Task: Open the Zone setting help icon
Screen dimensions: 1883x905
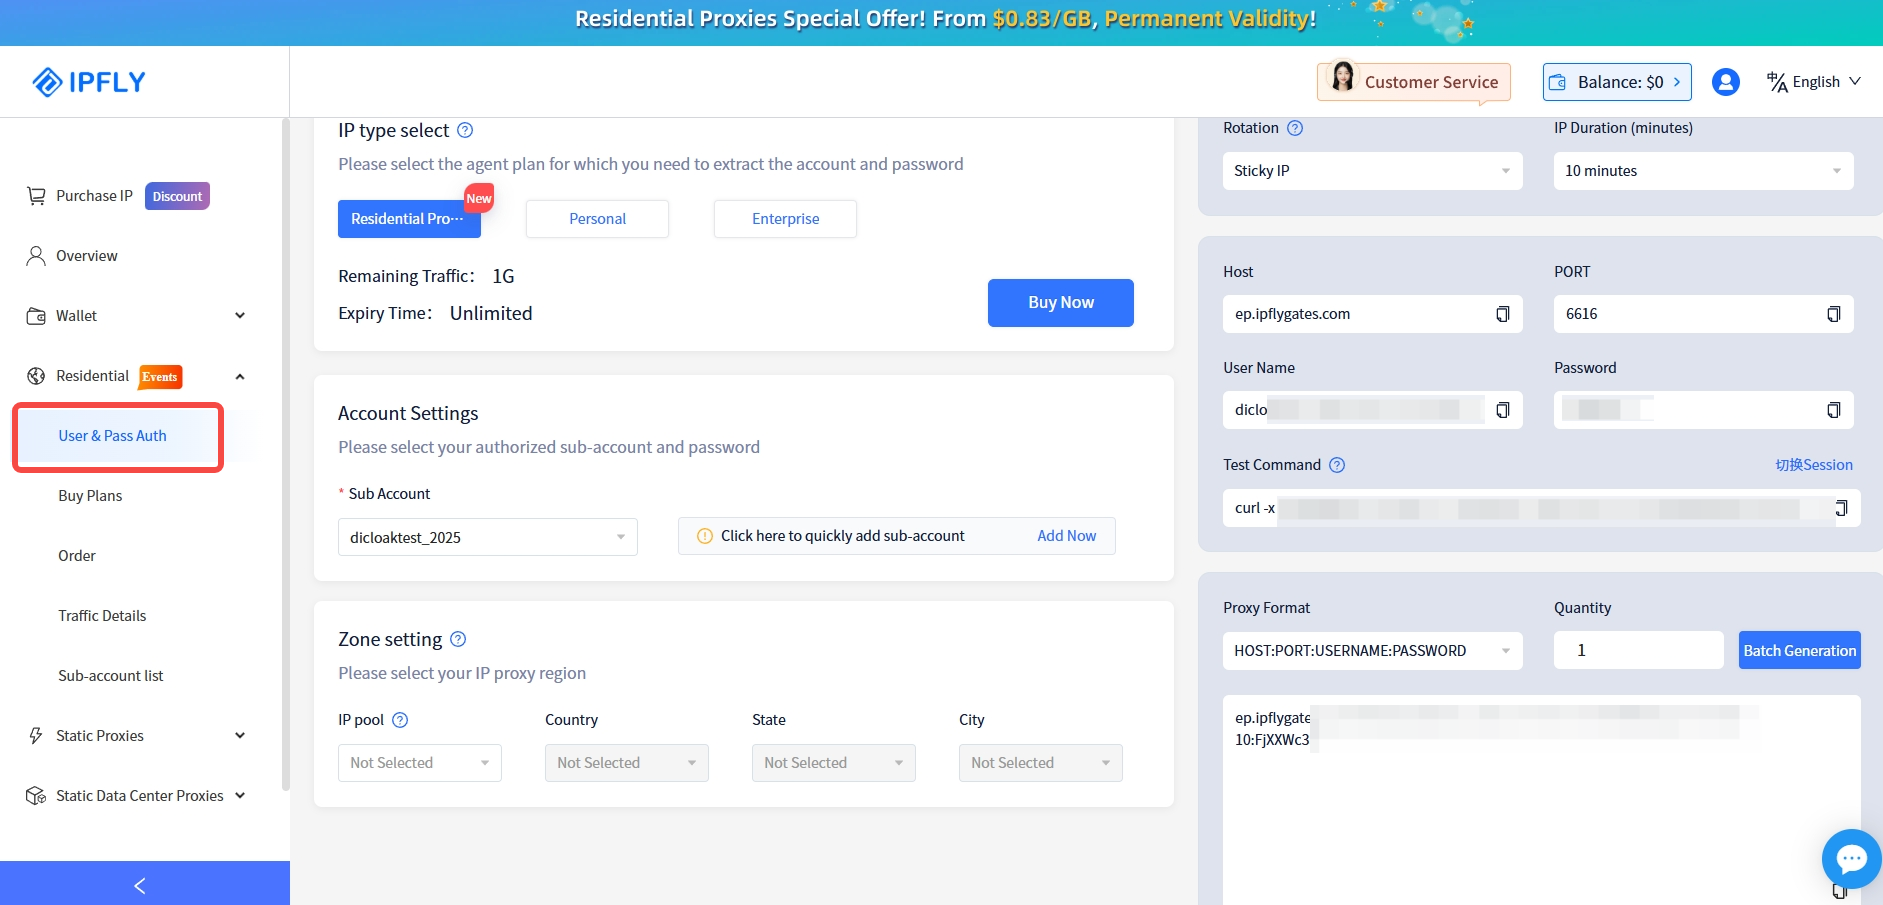Action: pyautogui.click(x=458, y=639)
